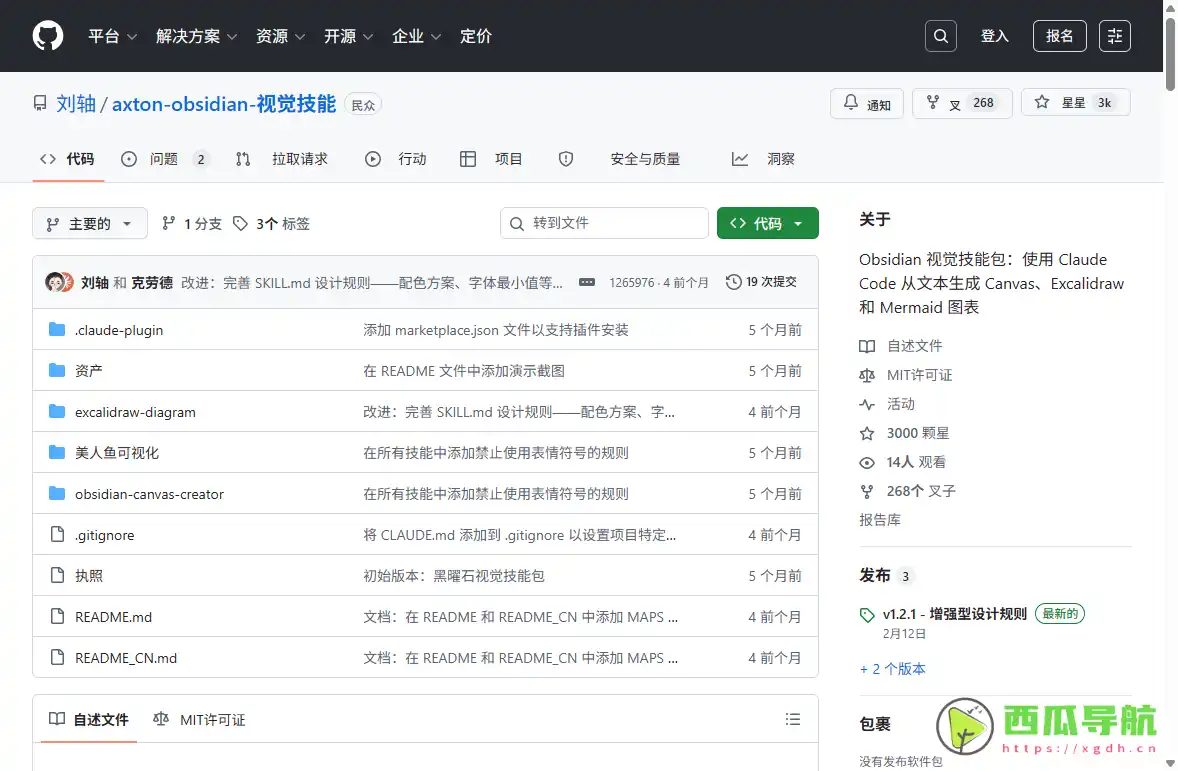Click the 登入 link
Screen dimensions: 1178x771
point(994,36)
